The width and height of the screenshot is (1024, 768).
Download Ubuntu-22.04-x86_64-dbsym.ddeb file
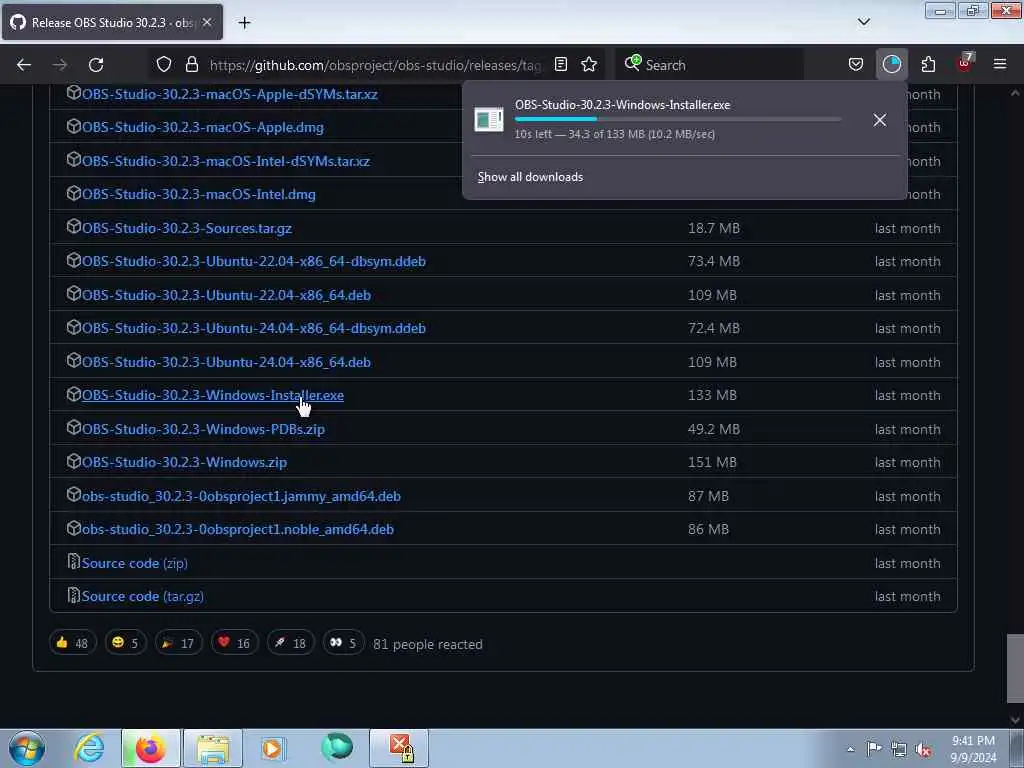253,261
